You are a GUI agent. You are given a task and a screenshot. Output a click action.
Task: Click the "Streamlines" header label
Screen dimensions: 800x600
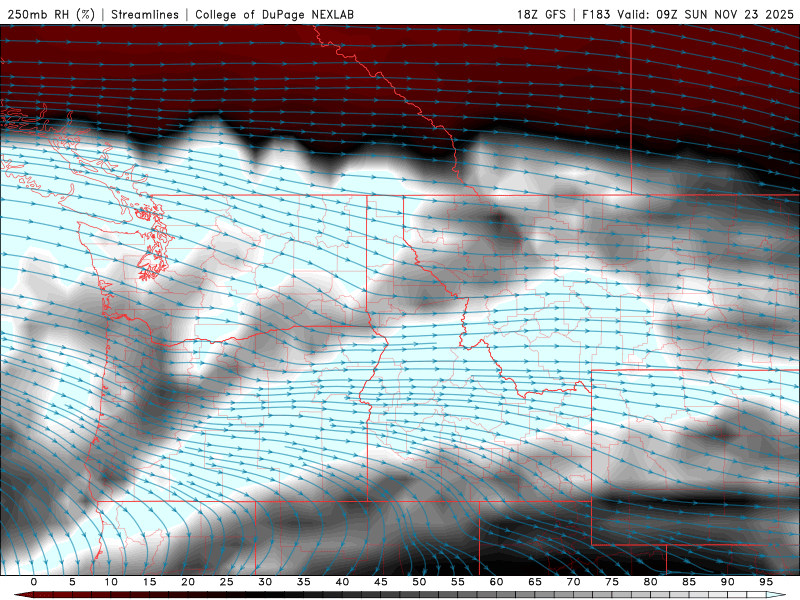pyautogui.click(x=145, y=14)
